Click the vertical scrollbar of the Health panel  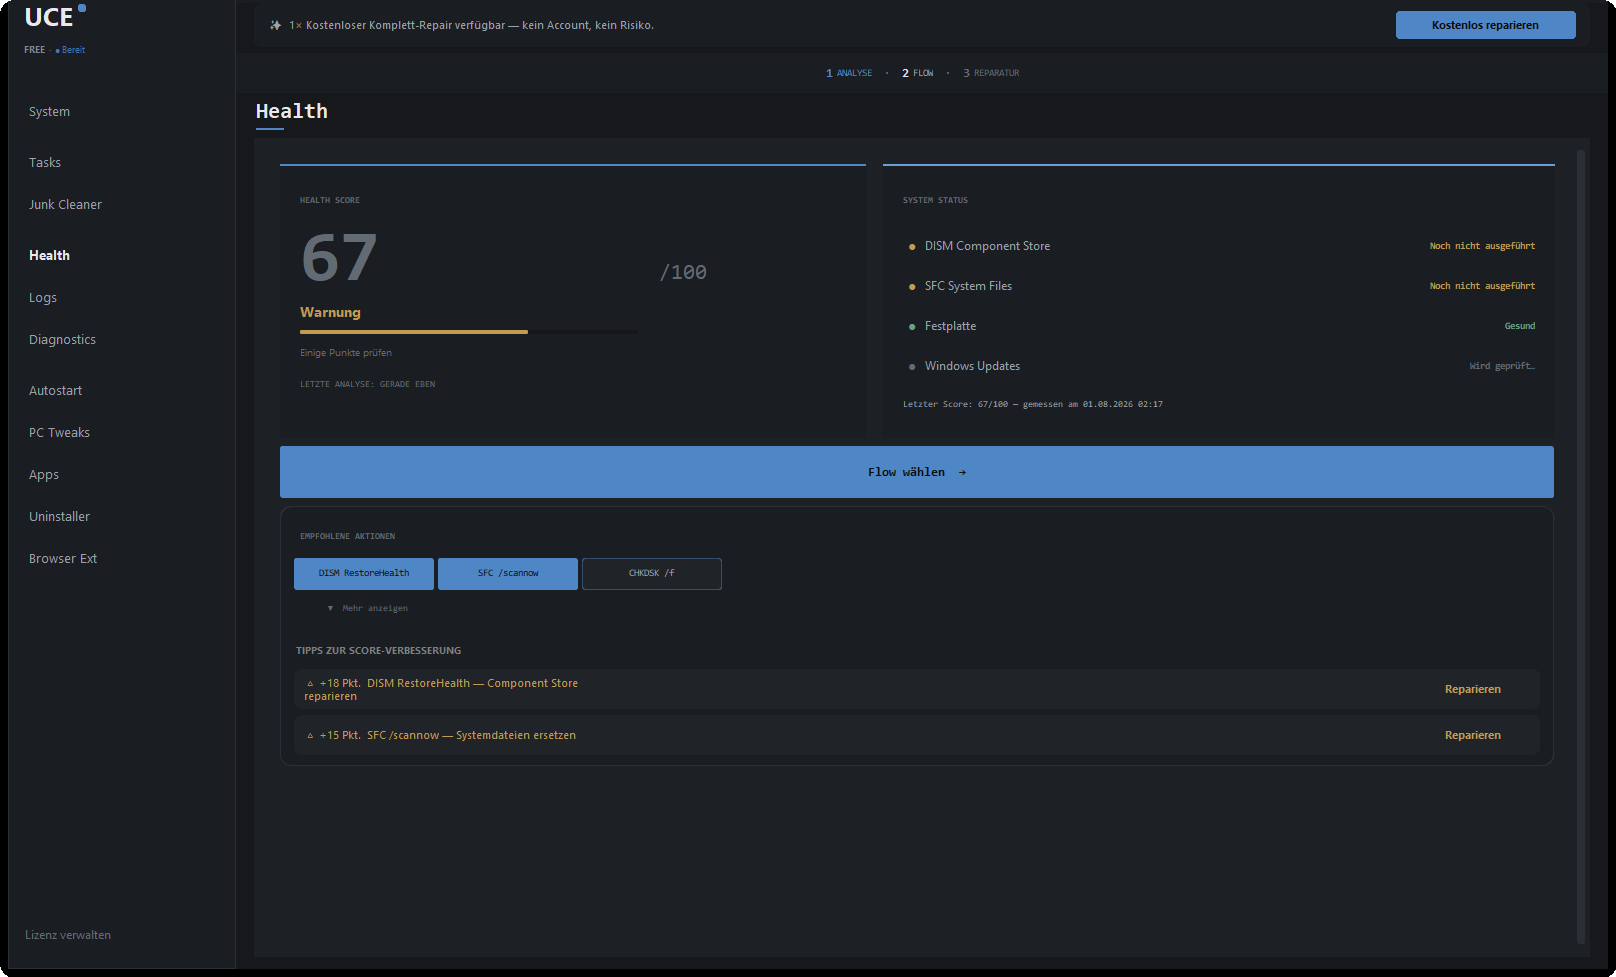point(1581,546)
